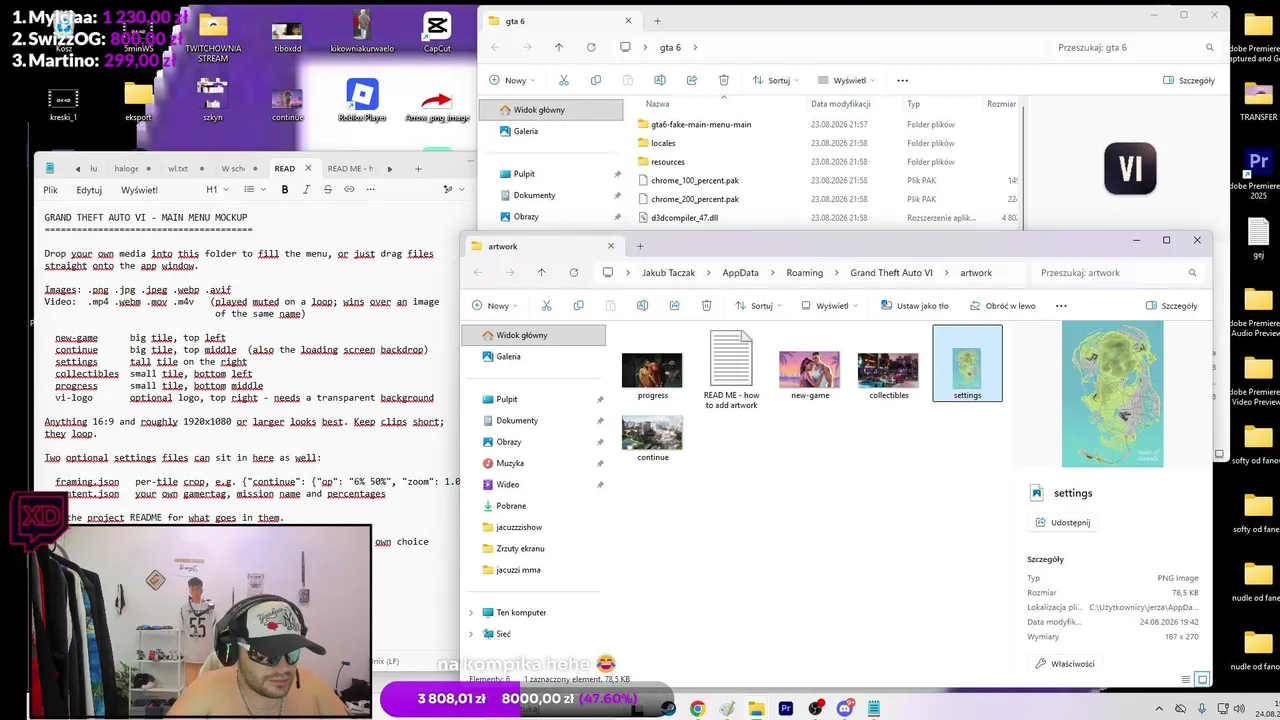This screenshot has width=1280, height=720.
Task: Click the rename icon in gta 6 window
Action: click(659, 80)
